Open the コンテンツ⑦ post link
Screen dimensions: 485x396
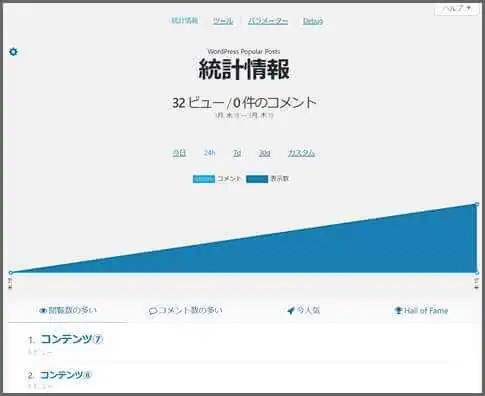pyautogui.click(x=72, y=339)
